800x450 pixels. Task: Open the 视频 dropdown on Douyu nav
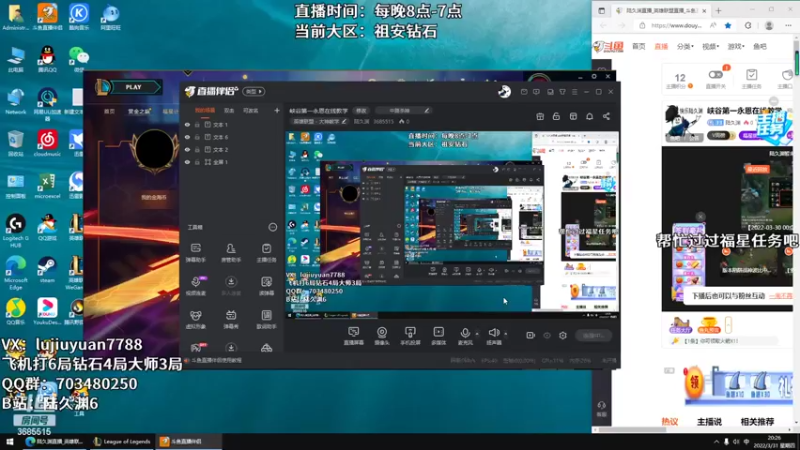coord(710,46)
